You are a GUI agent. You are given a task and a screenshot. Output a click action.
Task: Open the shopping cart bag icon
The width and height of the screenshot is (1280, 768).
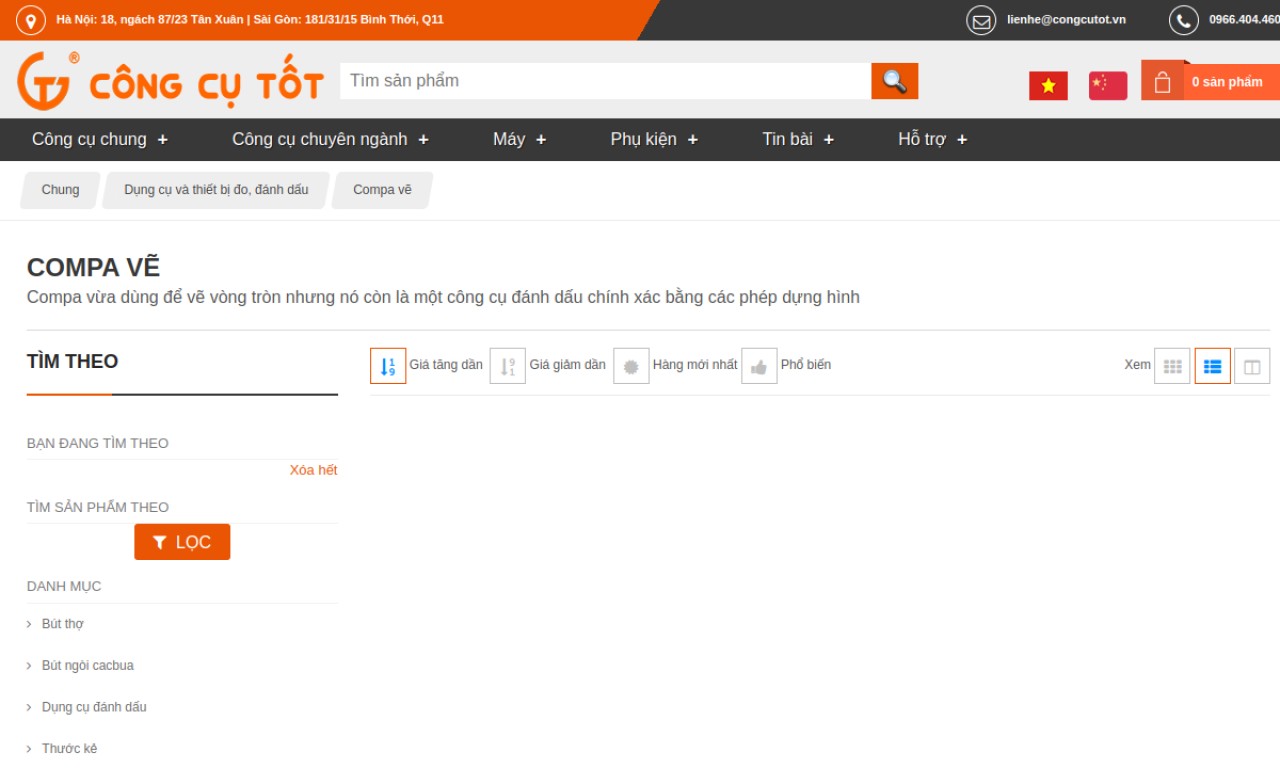click(x=1162, y=82)
